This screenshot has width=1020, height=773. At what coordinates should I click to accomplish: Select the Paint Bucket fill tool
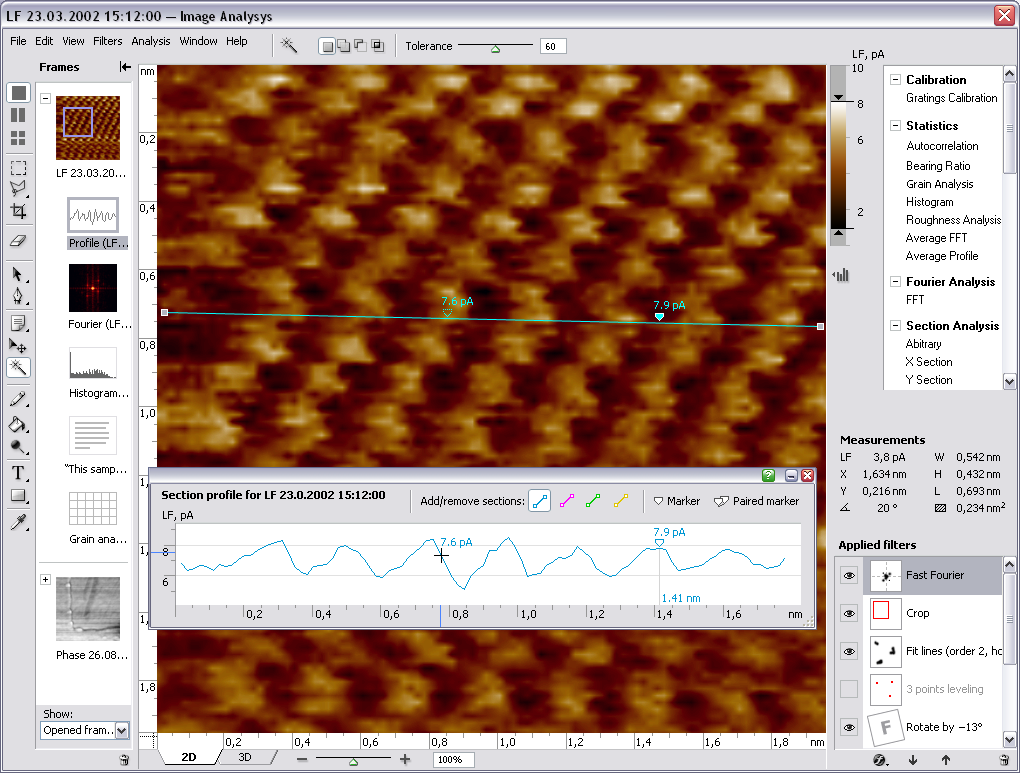(18, 424)
